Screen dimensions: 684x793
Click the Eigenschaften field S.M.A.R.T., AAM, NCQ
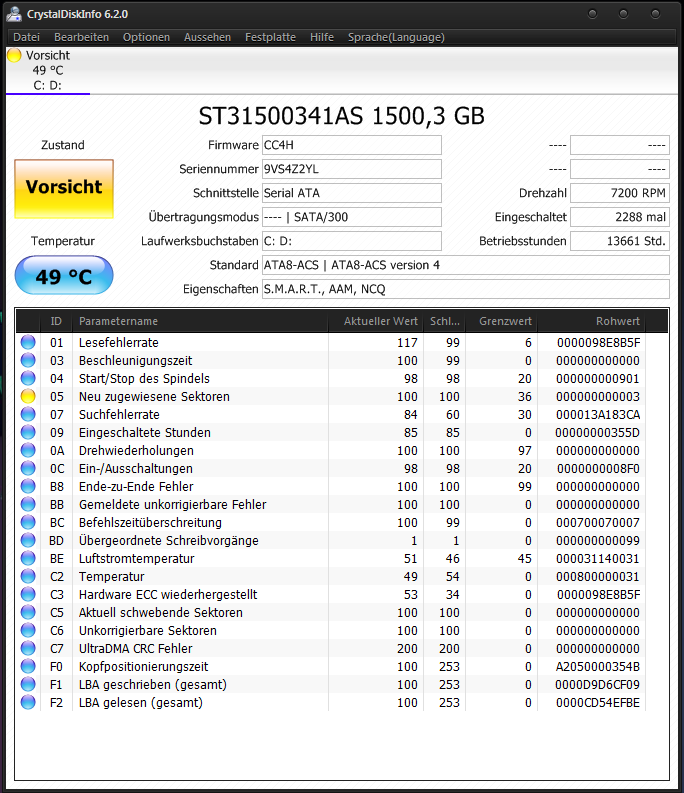click(x=466, y=289)
